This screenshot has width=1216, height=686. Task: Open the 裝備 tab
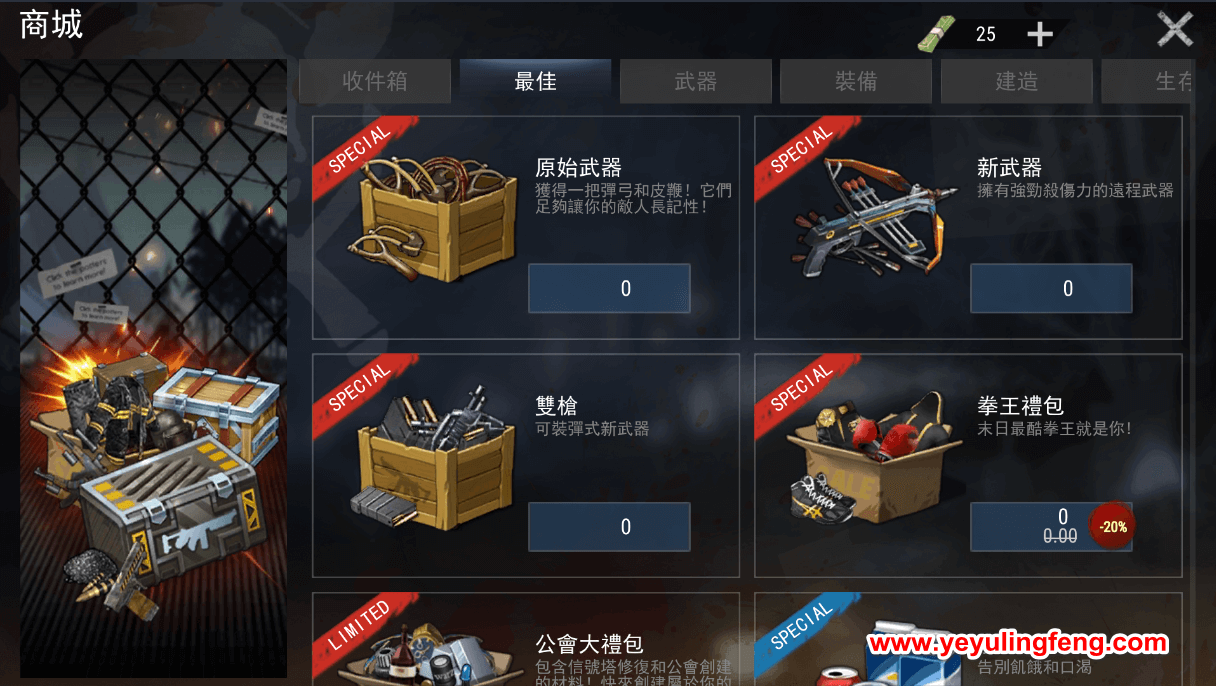(x=856, y=81)
